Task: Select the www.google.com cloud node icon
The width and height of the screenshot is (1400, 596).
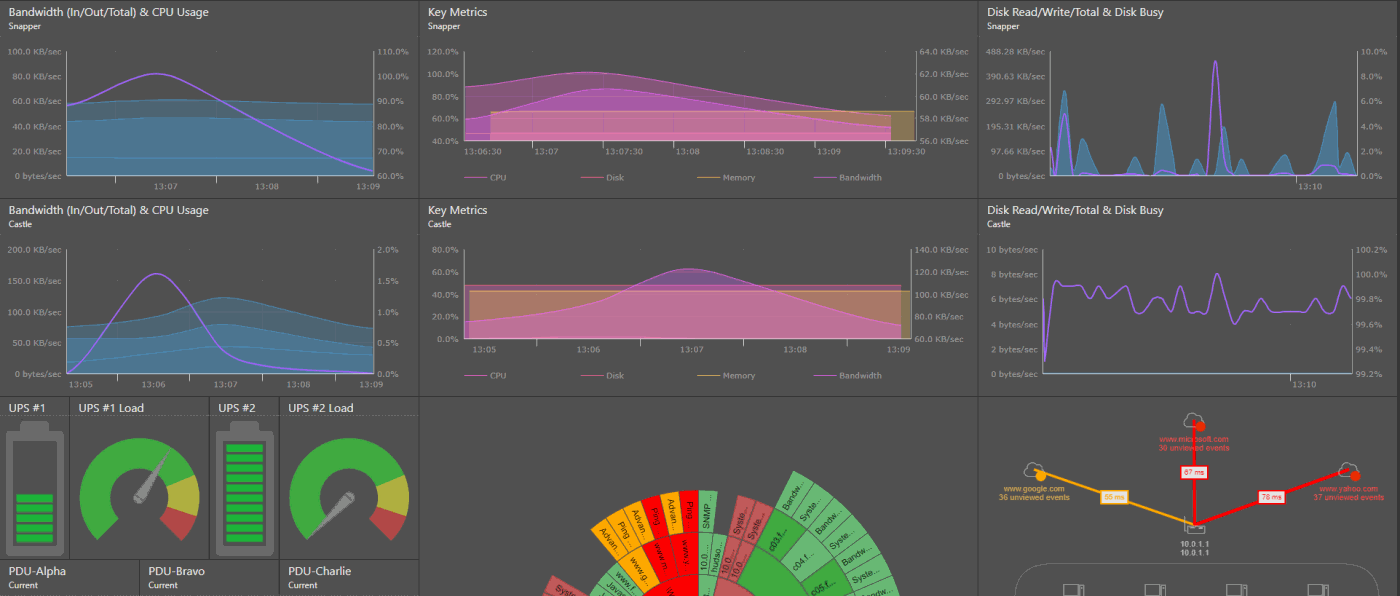Action: (1034, 471)
